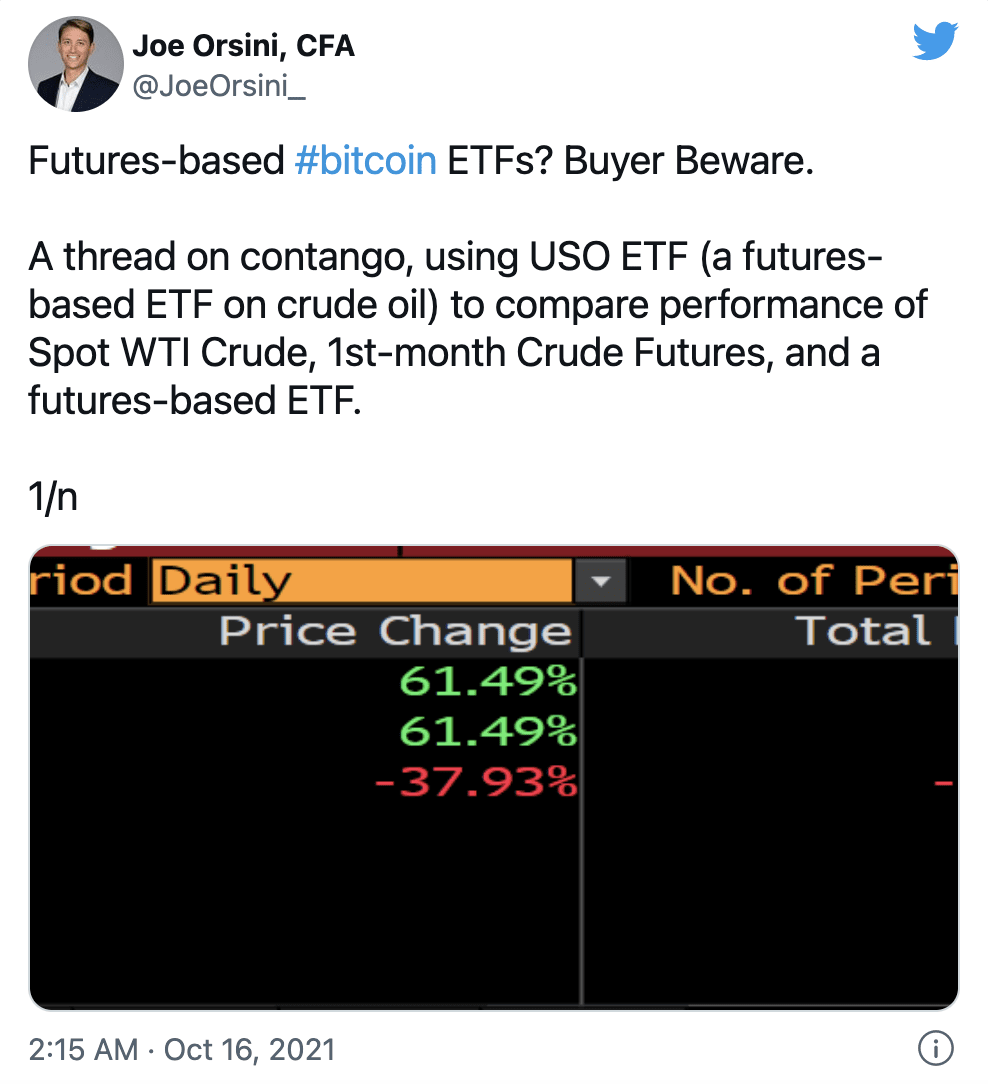The height and width of the screenshot is (1084, 988).
Task: Click the Total column header
Action: [864, 630]
